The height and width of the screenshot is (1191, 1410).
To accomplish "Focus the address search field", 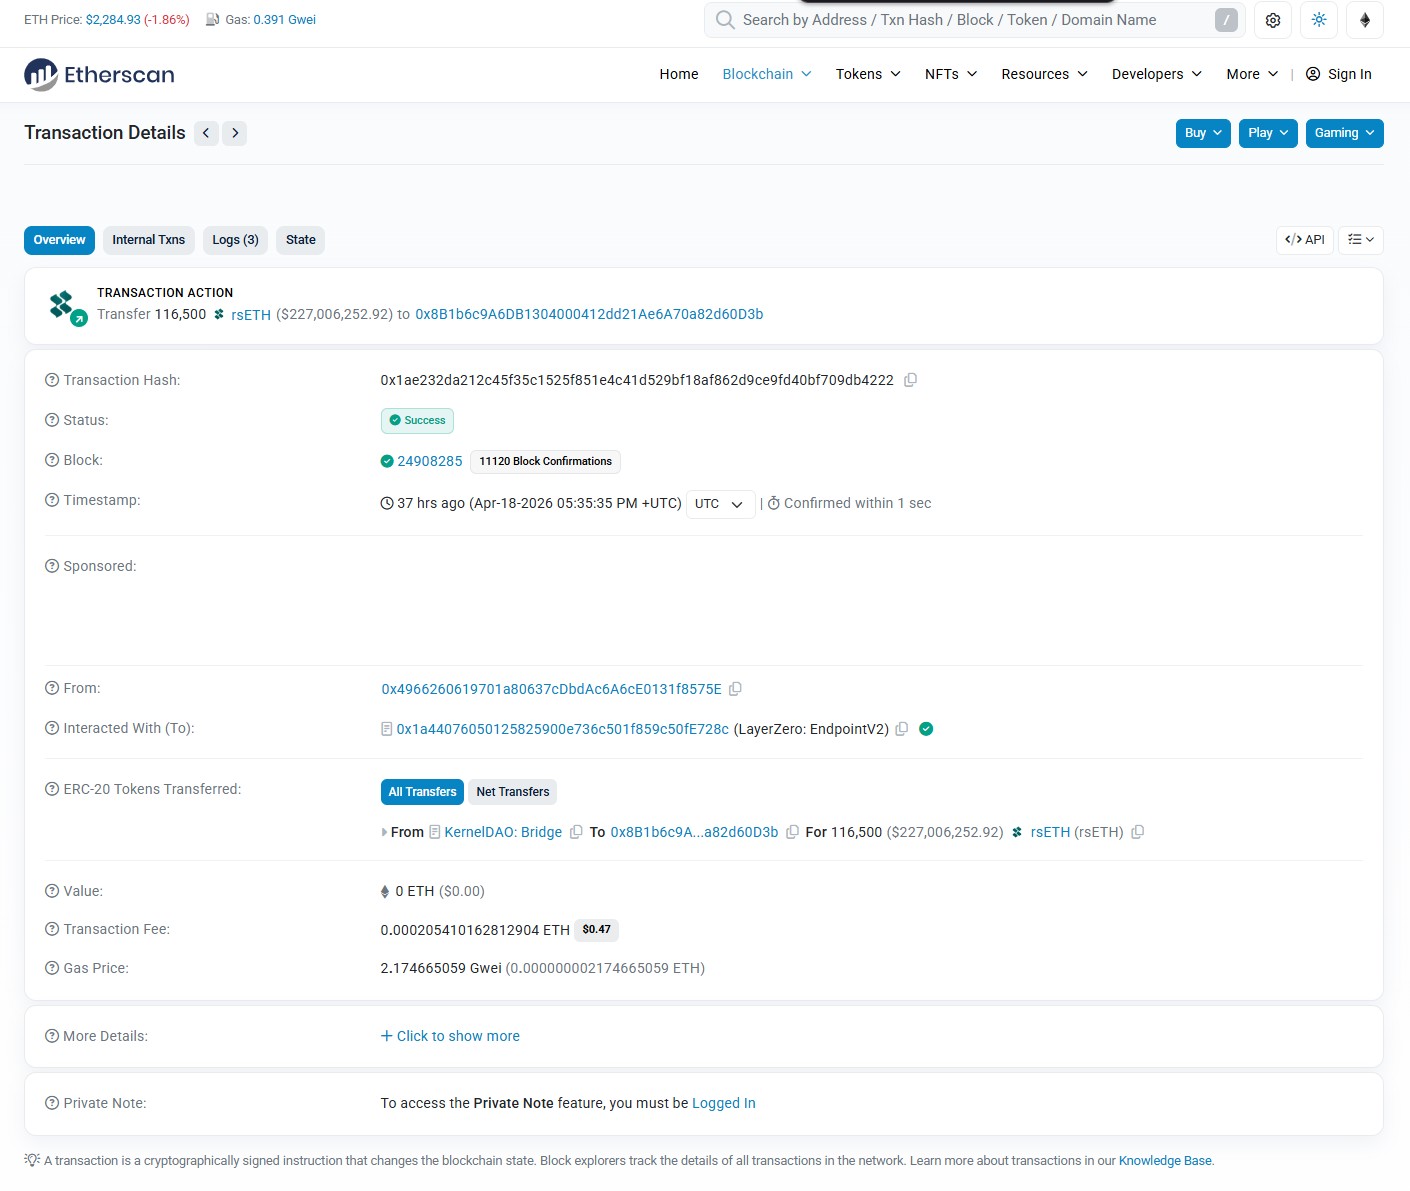I will [970, 20].
